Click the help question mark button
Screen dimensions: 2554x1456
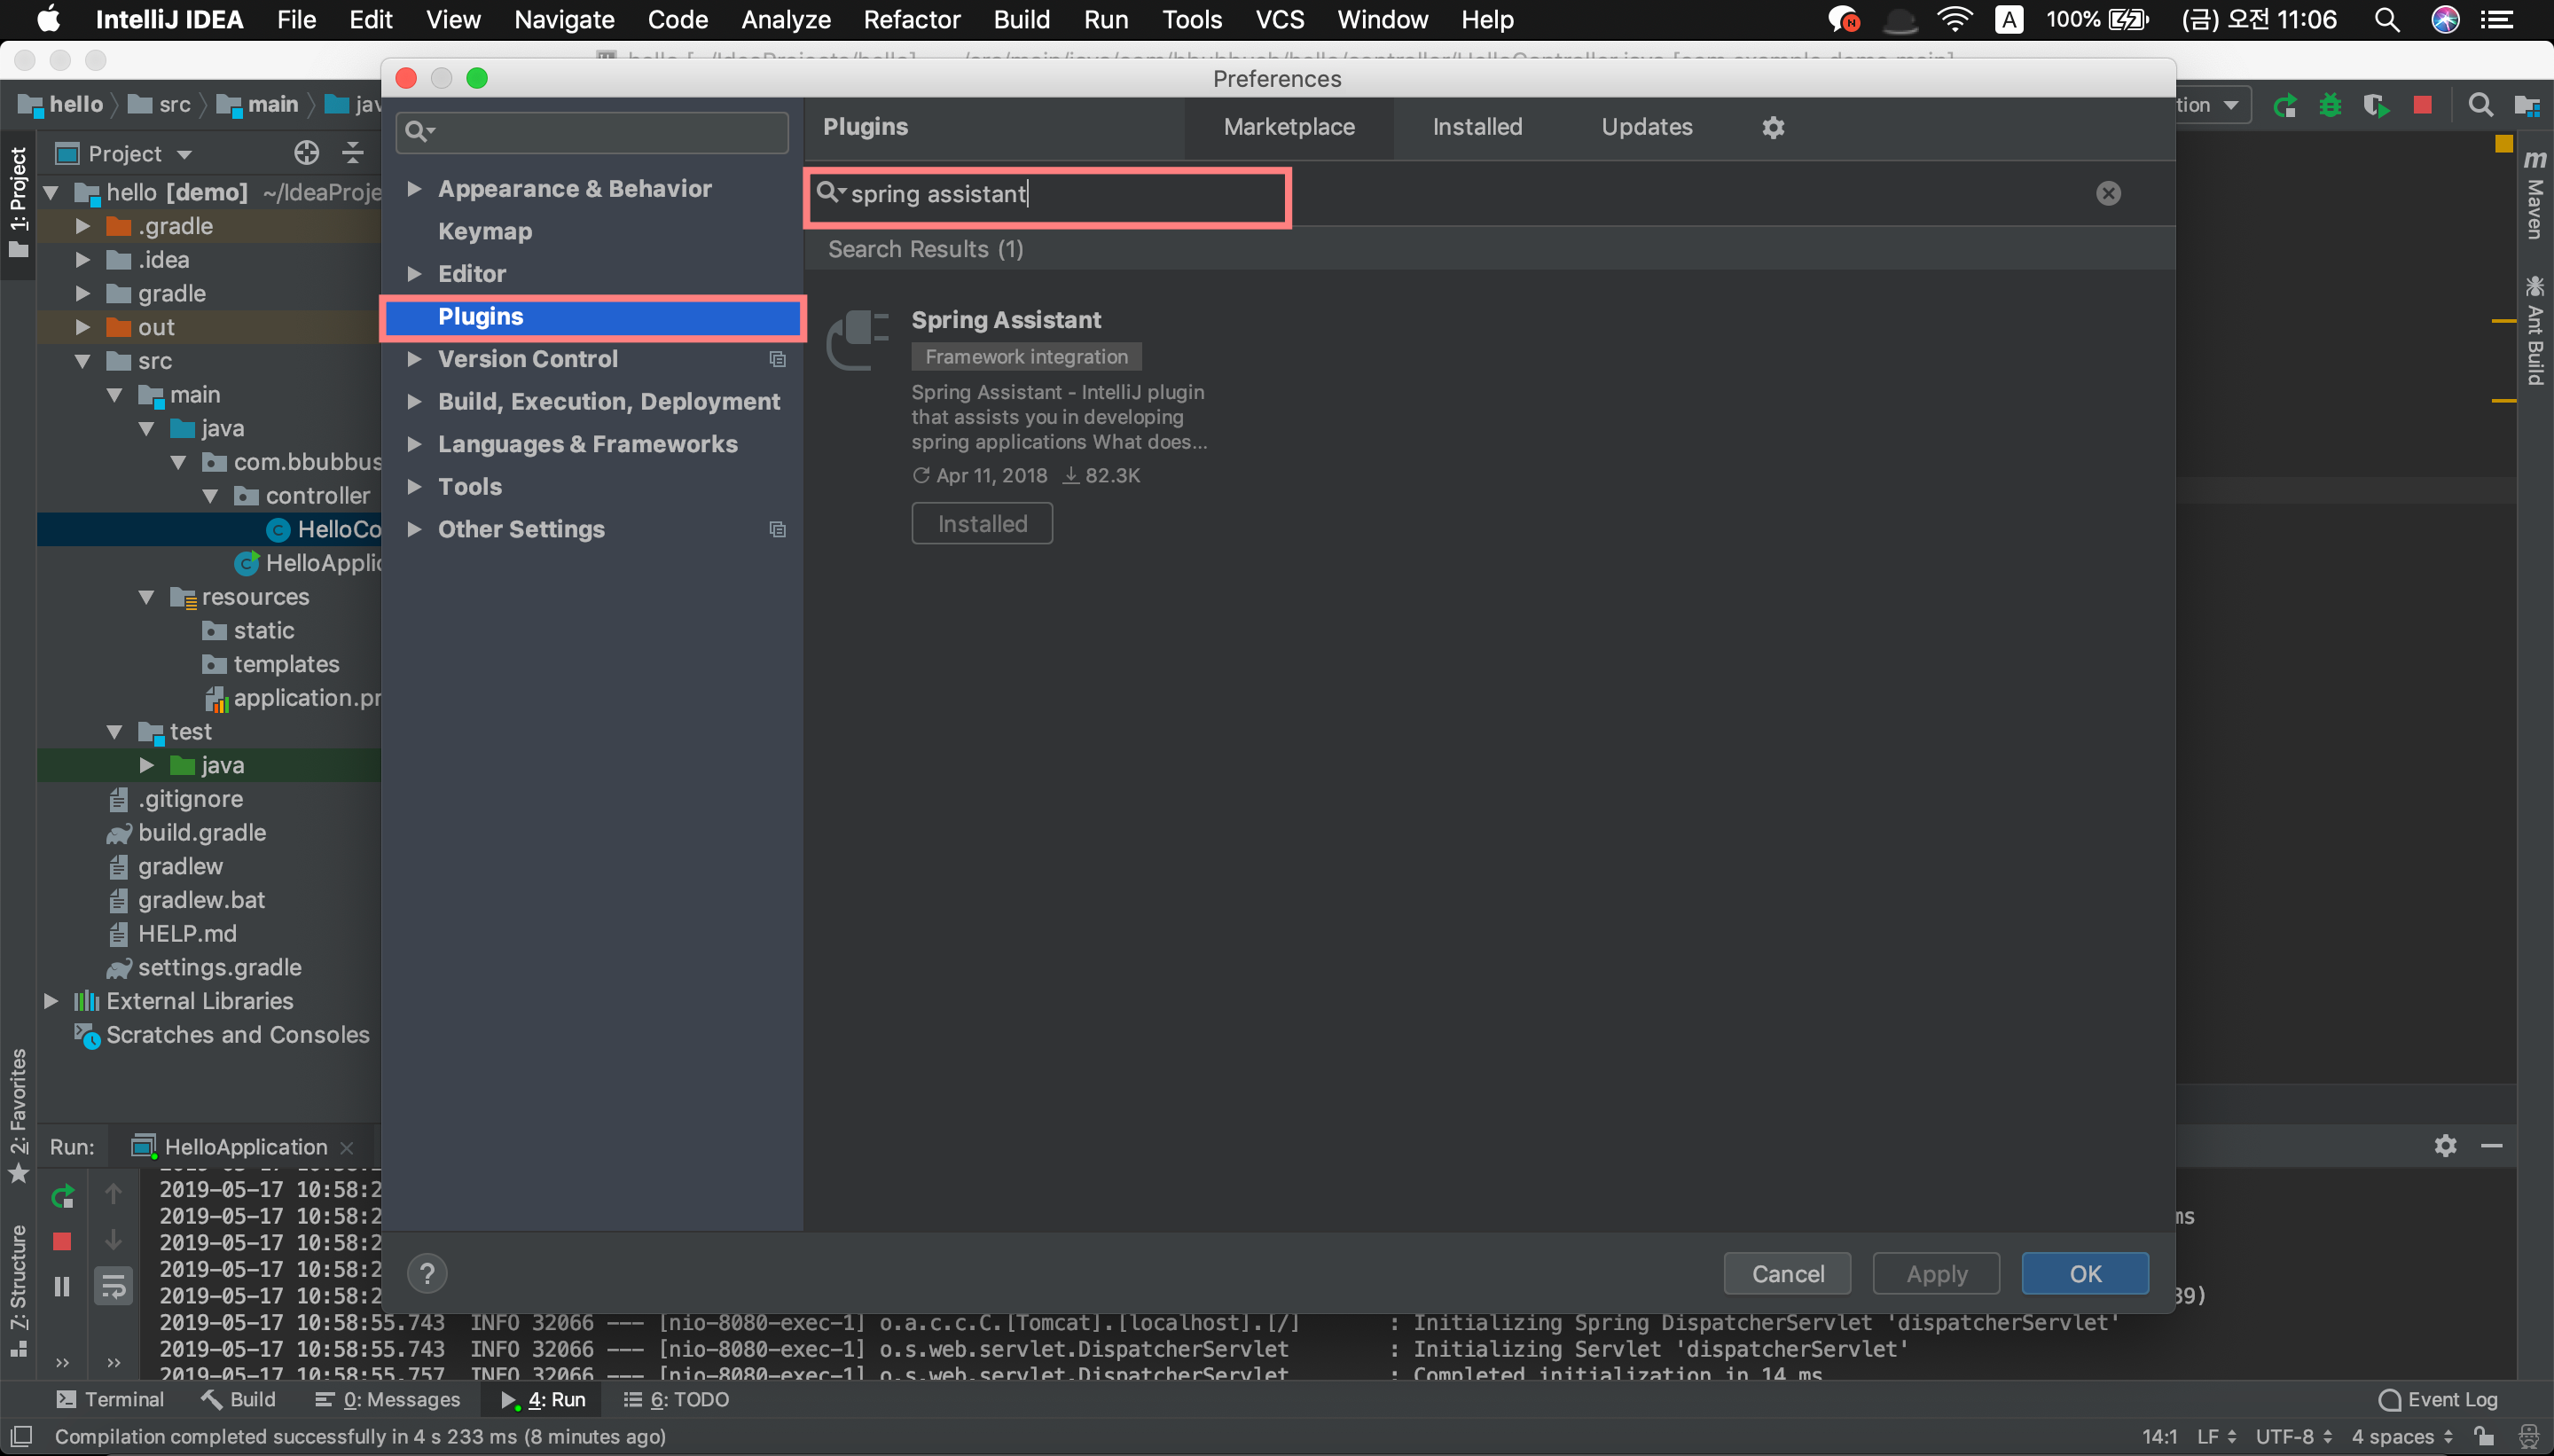pos(427,1273)
